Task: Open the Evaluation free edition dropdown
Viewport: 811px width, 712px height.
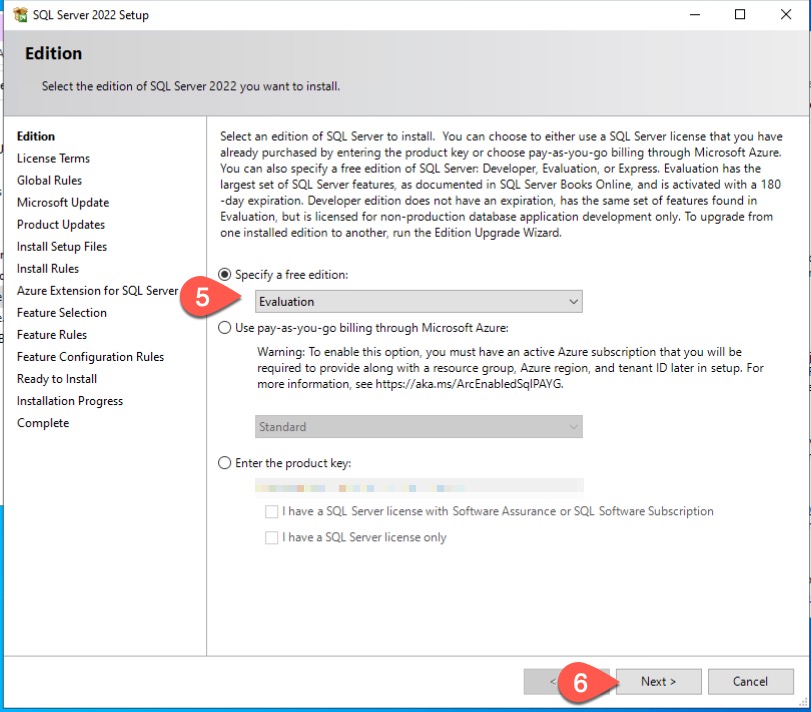Action: (419, 301)
